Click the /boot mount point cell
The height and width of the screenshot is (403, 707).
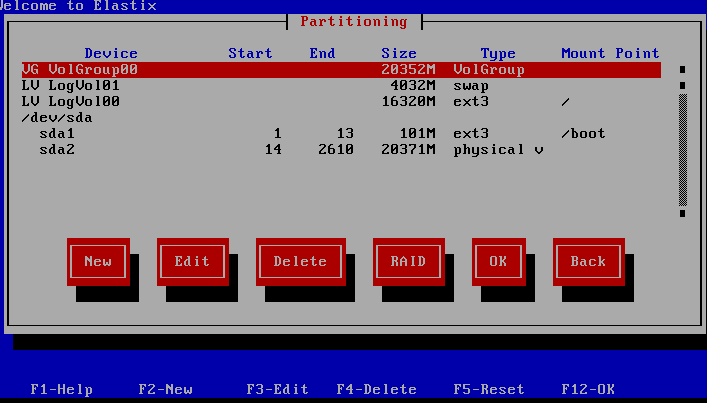pos(583,133)
